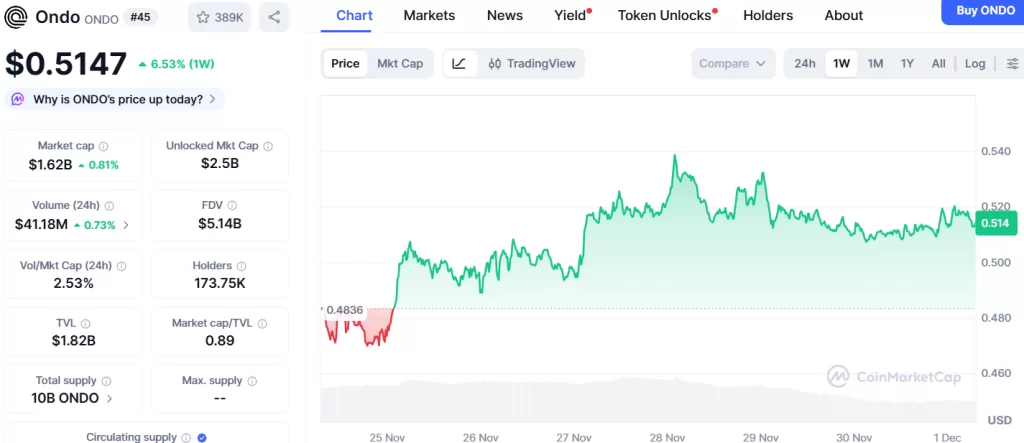The width and height of the screenshot is (1024, 443).
Task: Select the line chart type icon
Action: click(459, 64)
